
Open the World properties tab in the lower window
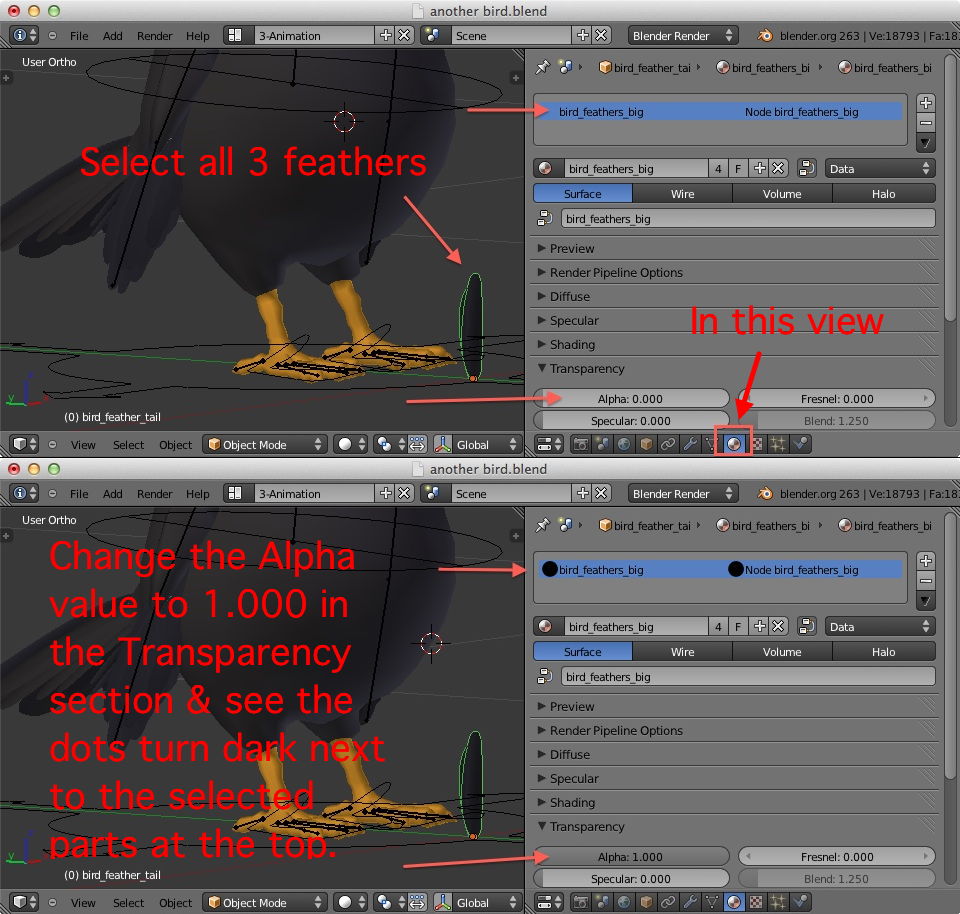624,903
